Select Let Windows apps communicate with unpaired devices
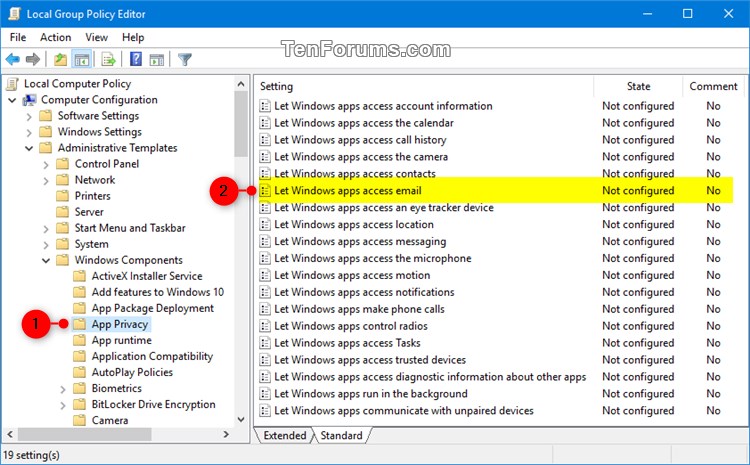The width and height of the screenshot is (750, 465). (404, 410)
